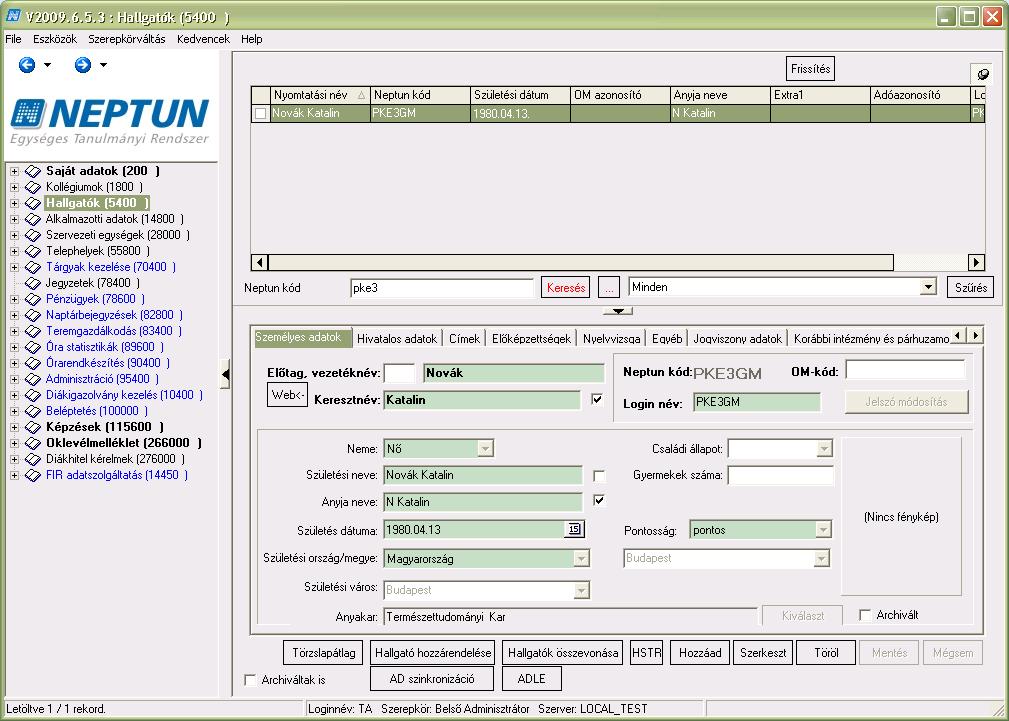Switch to the Hivatalos adatok tab
1009x721 pixels.
(x=397, y=338)
